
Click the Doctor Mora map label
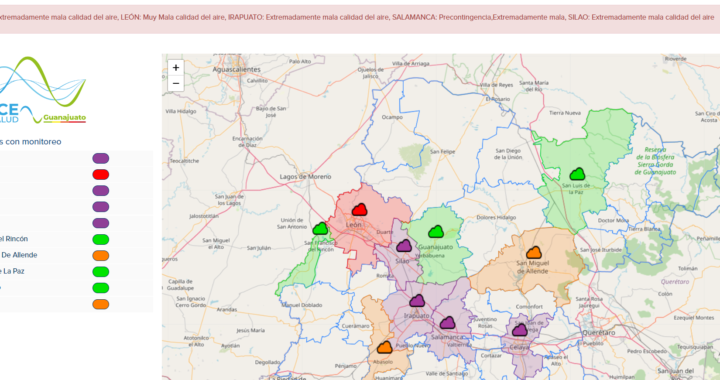click(613, 221)
